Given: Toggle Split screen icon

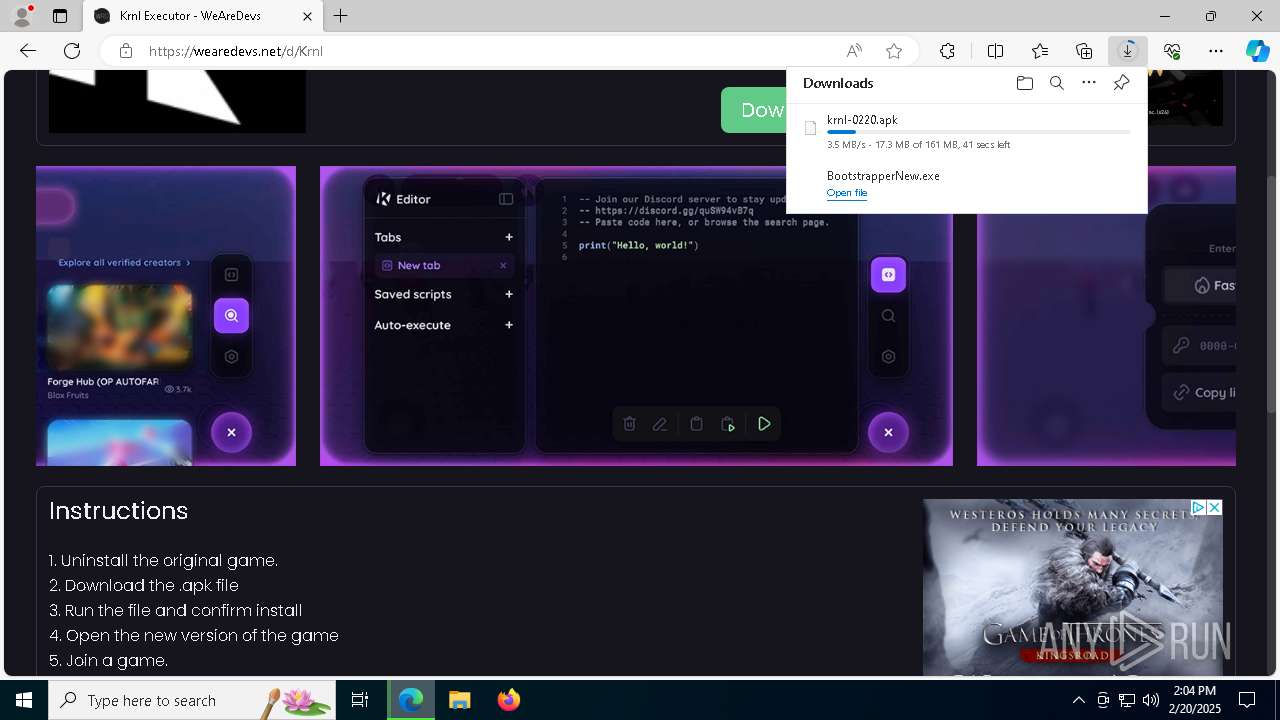Looking at the screenshot, I should click(995, 51).
